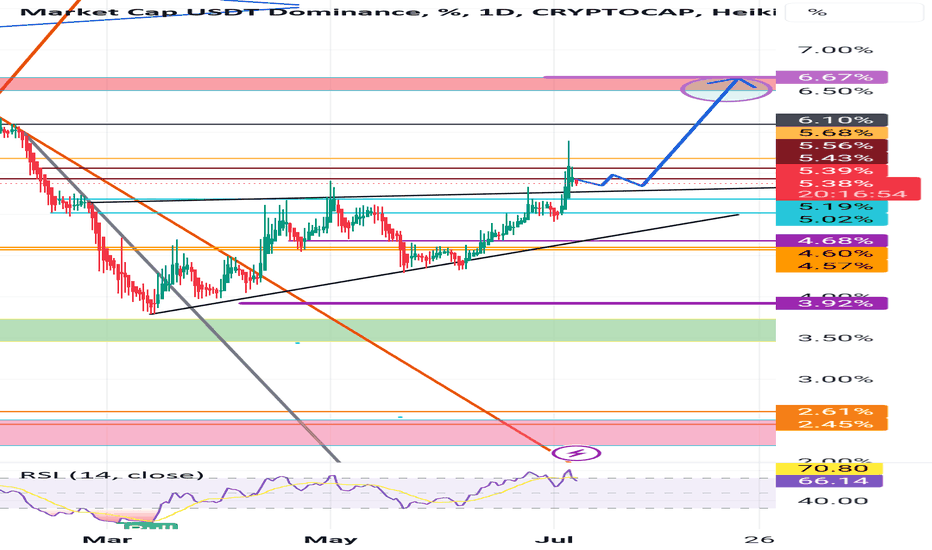Click the 3.50% axis label
932x550 pixels.
pos(835,338)
